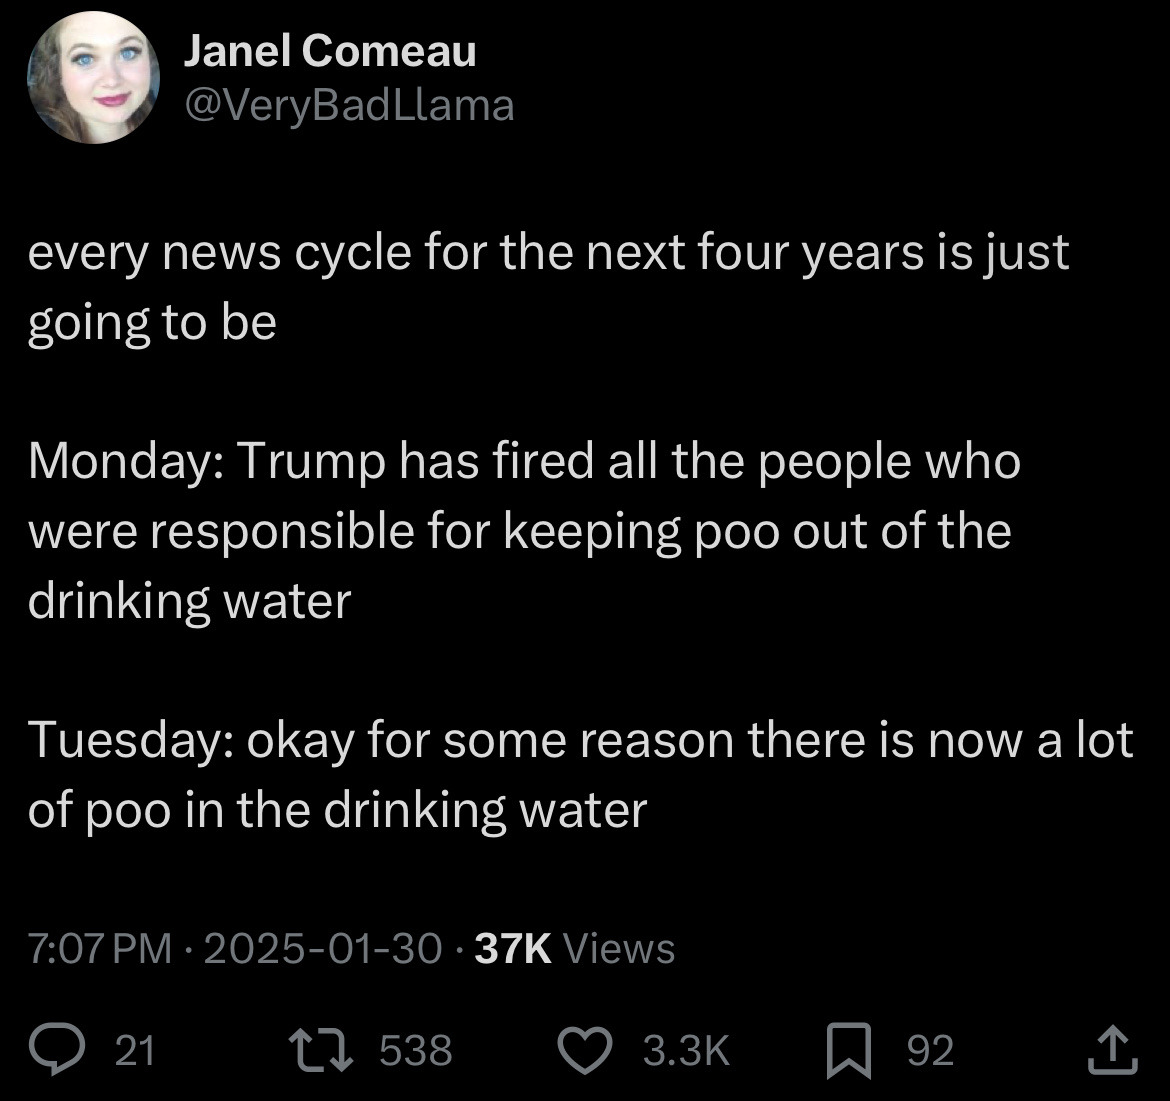The height and width of the screenshot is (1101, 1170).
Task: Click the bookmark count 92
Action: 930,1050
